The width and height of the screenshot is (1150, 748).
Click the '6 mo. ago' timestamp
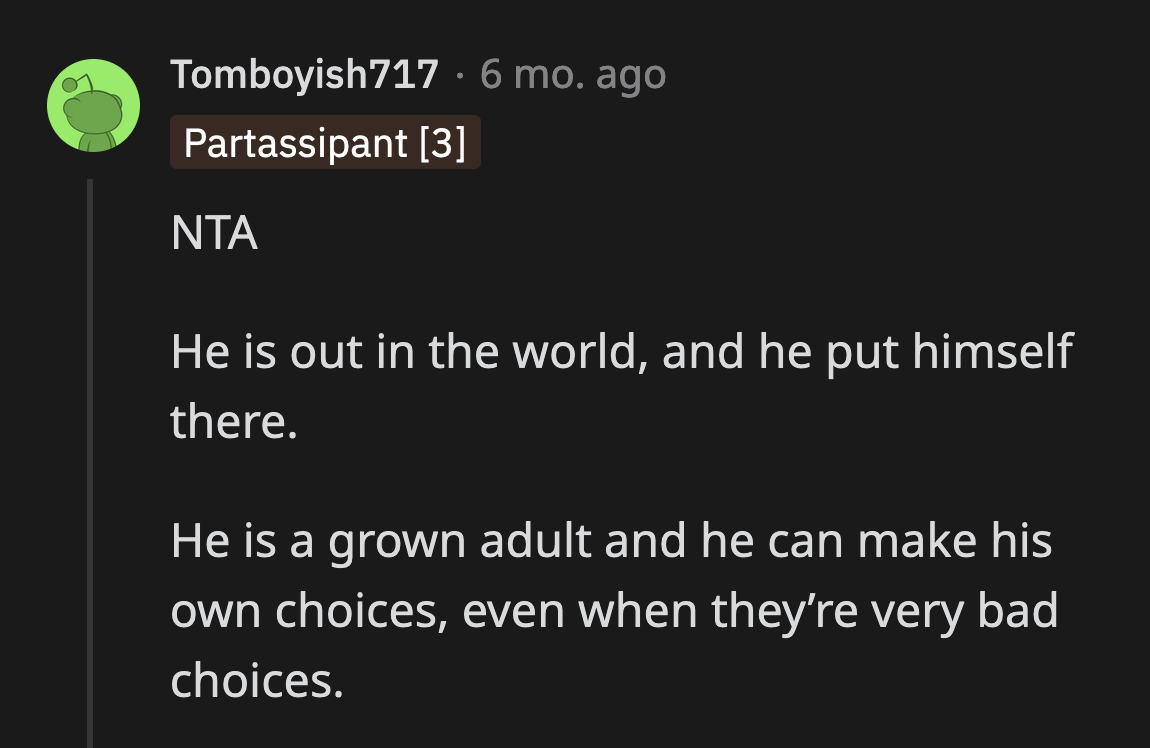[572, 75]
